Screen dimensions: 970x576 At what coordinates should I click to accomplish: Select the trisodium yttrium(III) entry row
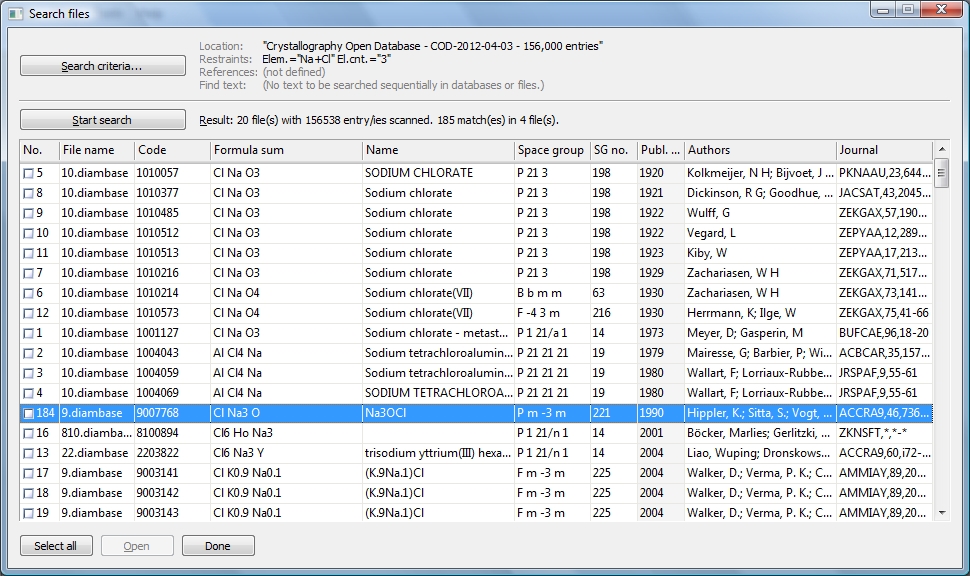(x=438, y=453)
